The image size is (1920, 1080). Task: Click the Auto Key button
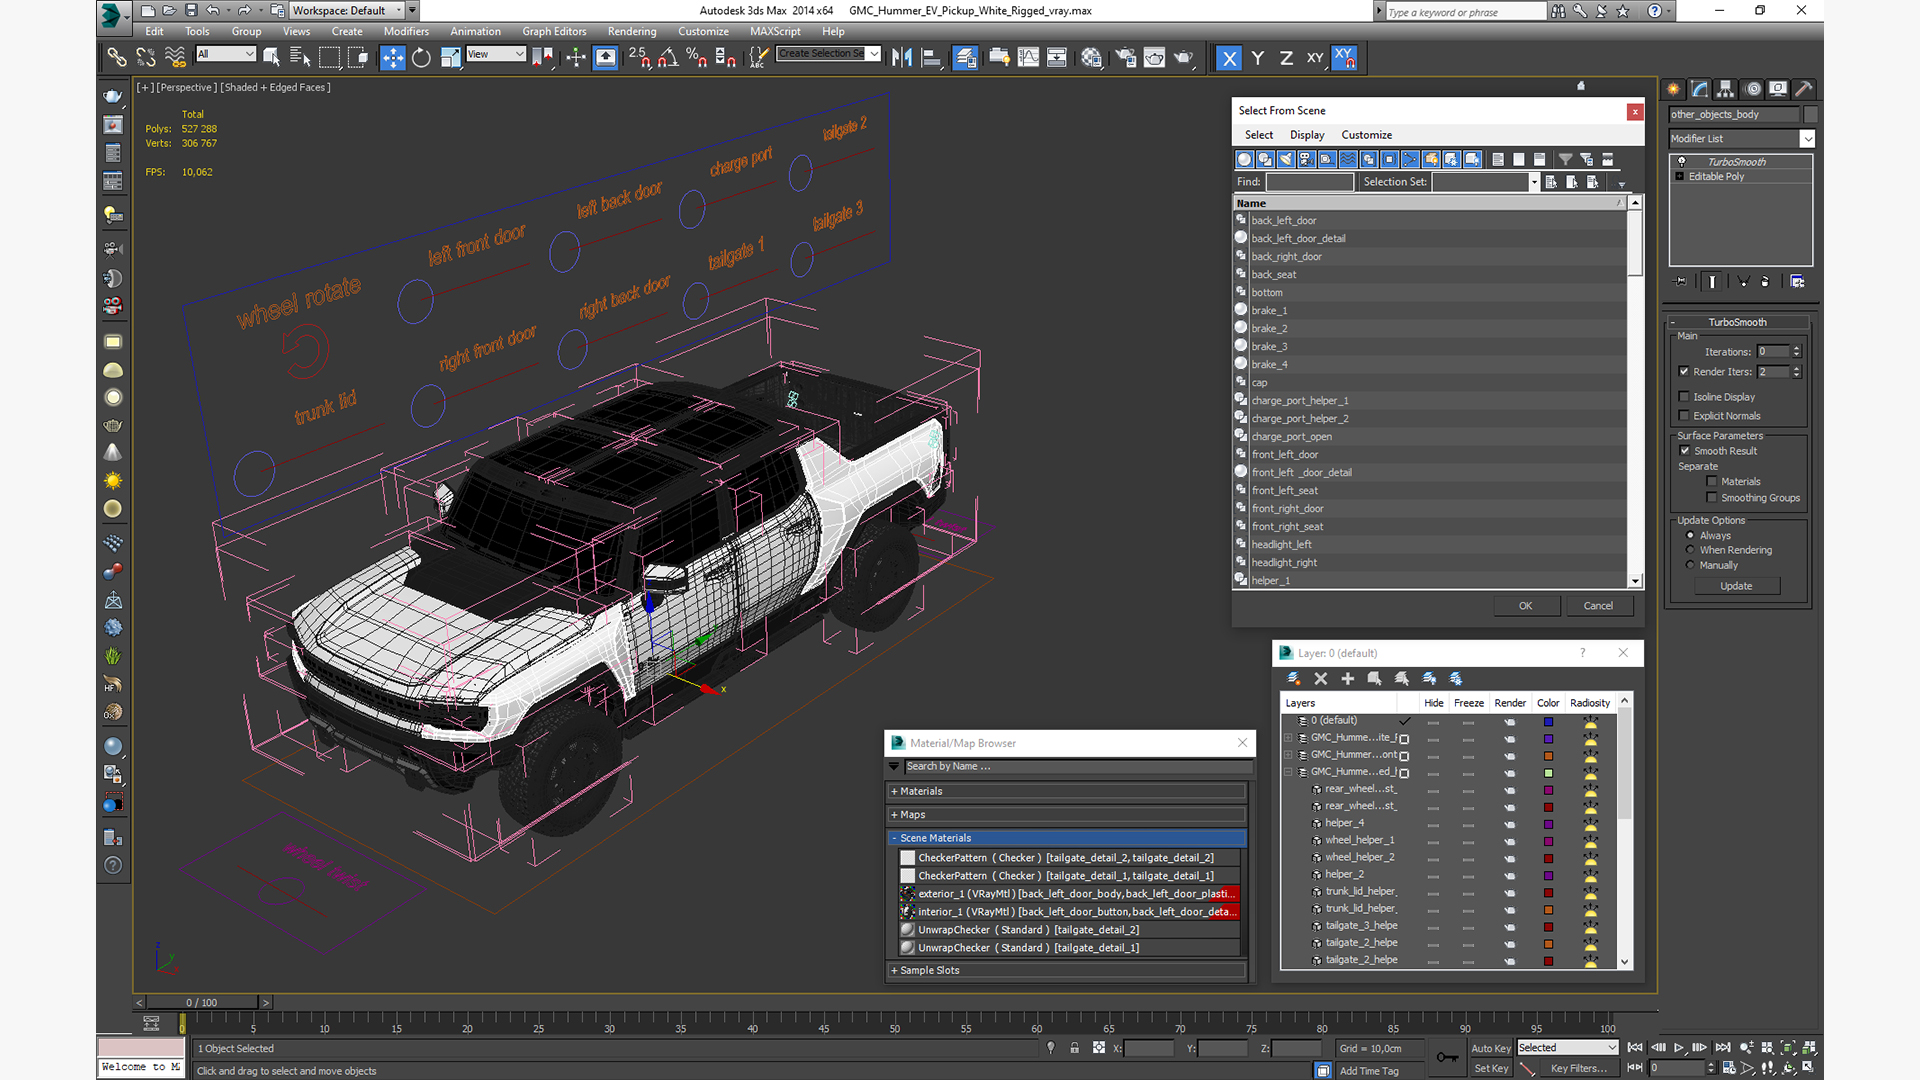1490,1049
